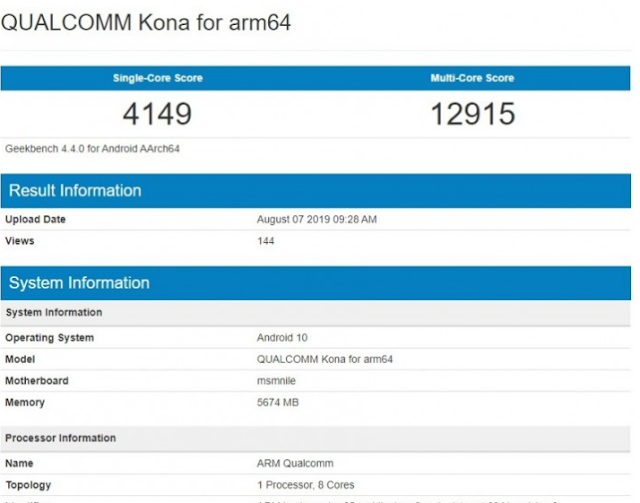Click the Result Information section header

316,191
